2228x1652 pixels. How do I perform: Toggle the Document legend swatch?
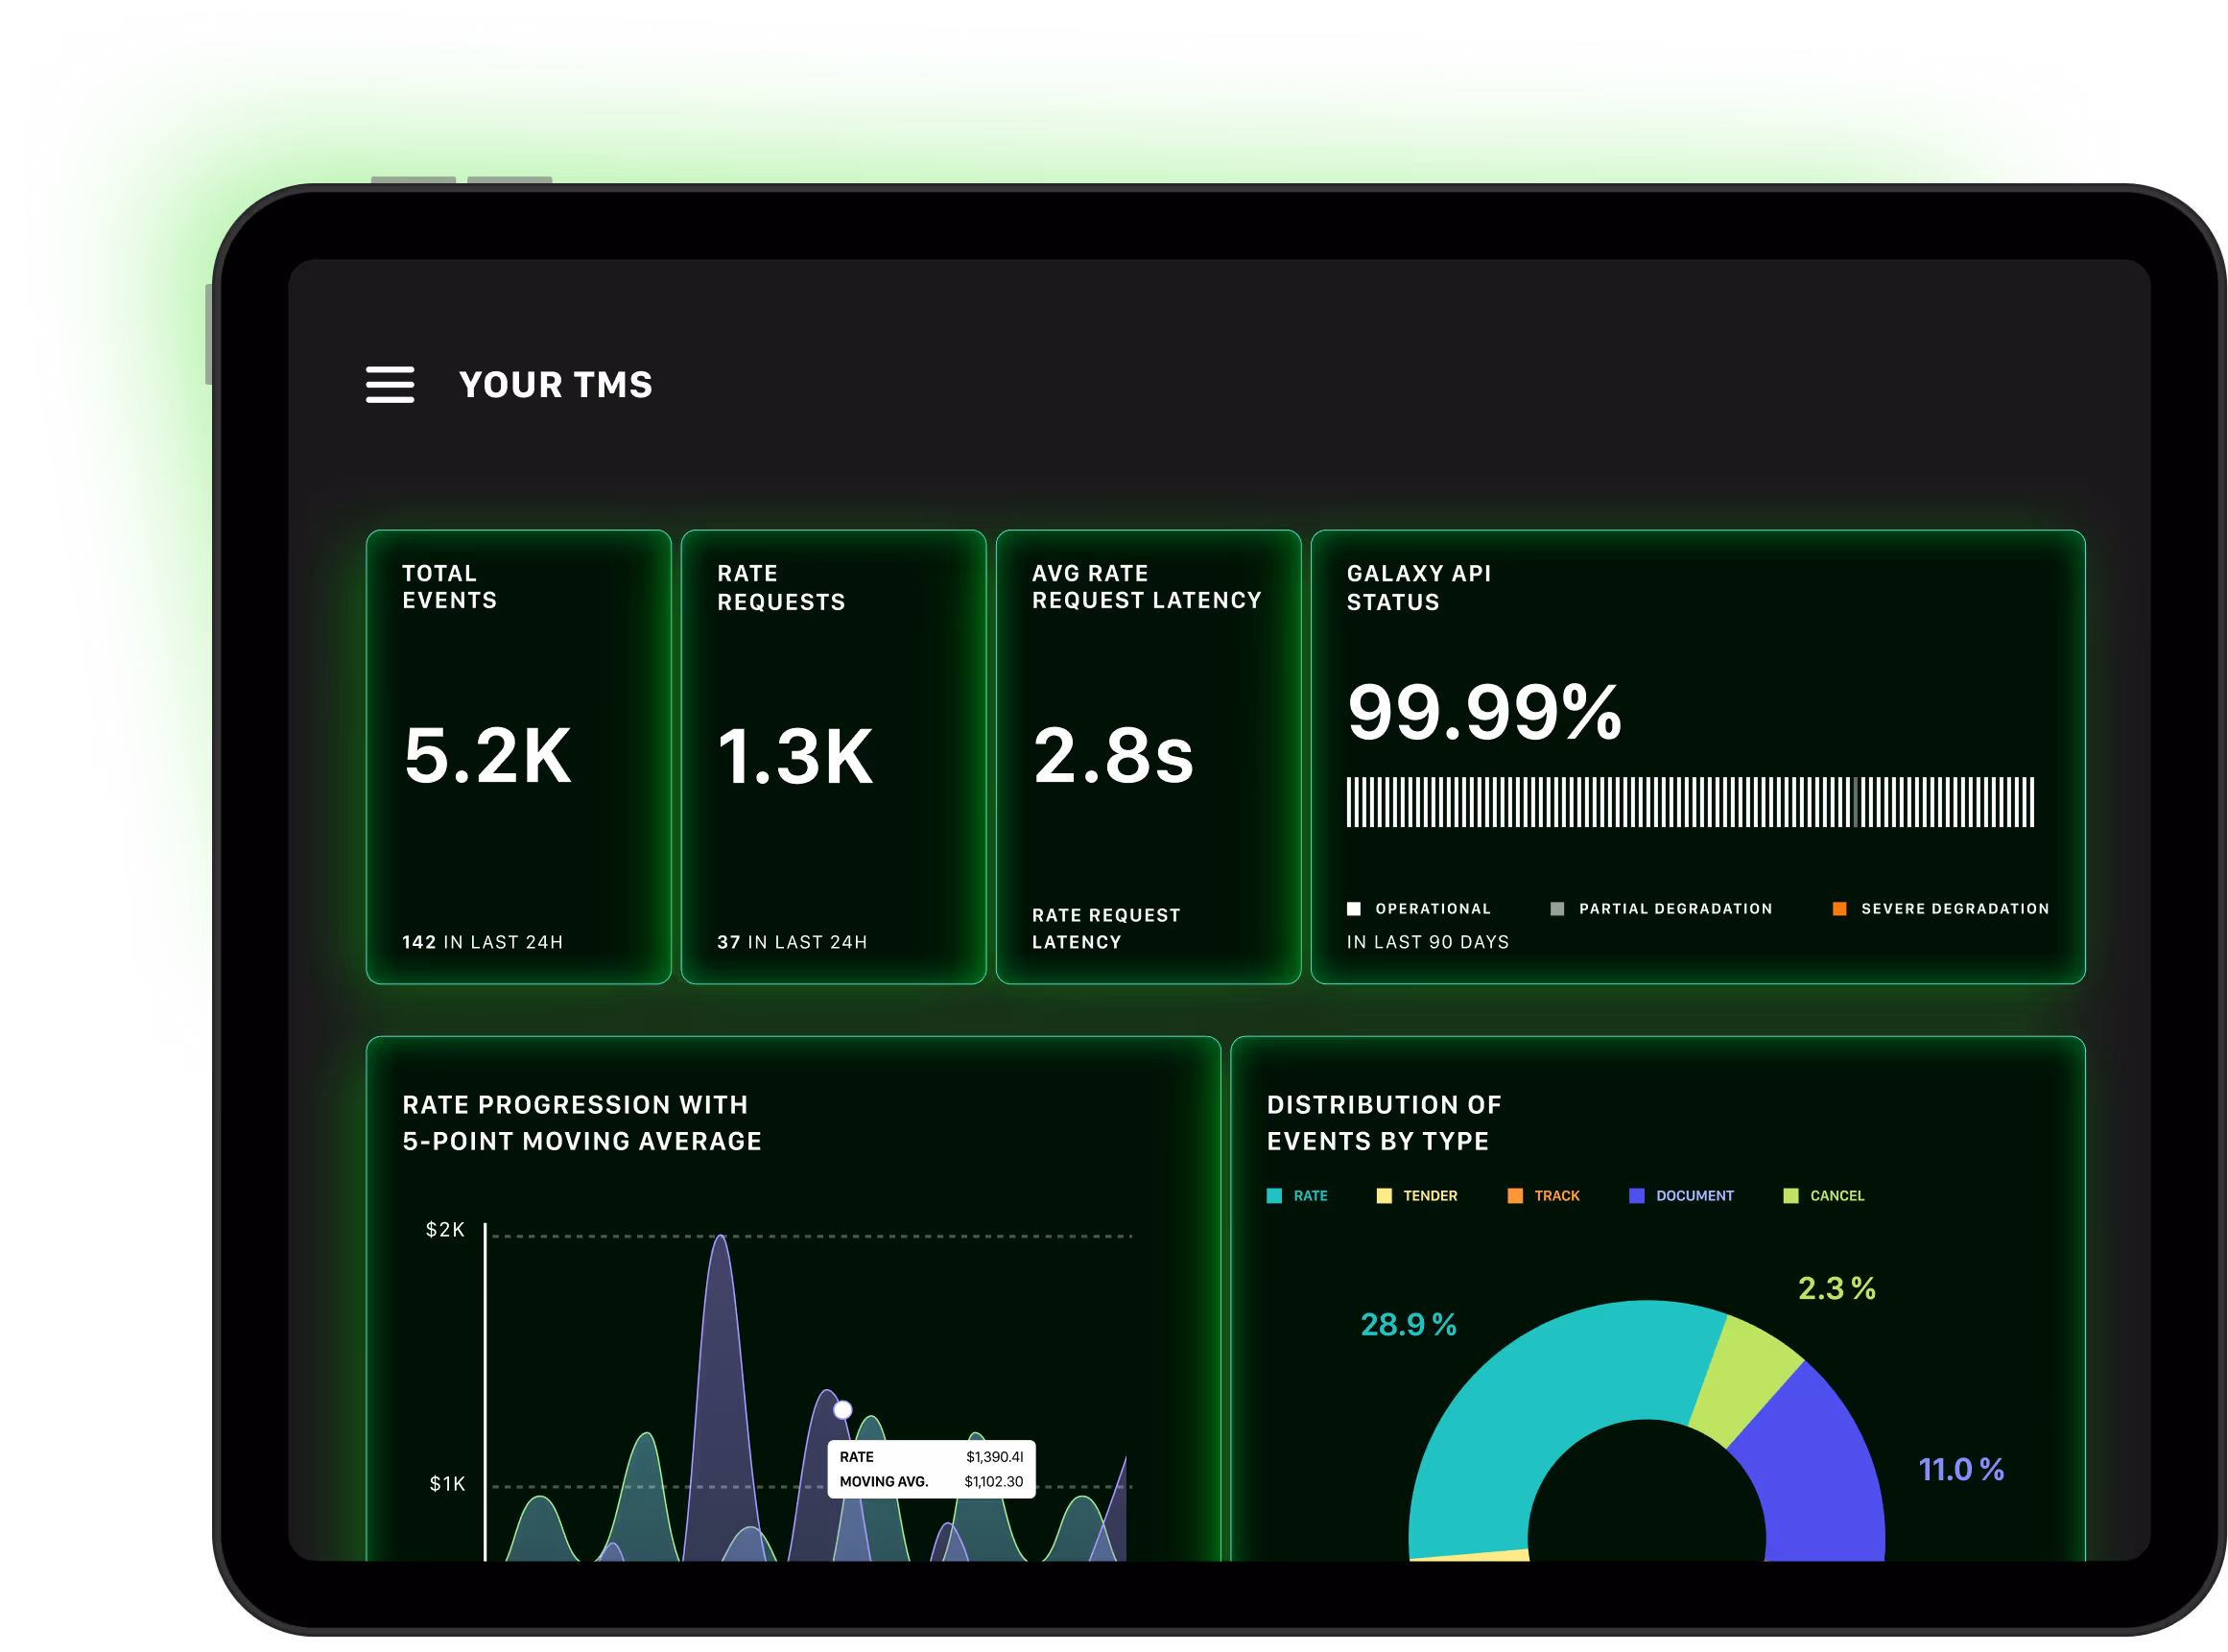[1637, 1196]
